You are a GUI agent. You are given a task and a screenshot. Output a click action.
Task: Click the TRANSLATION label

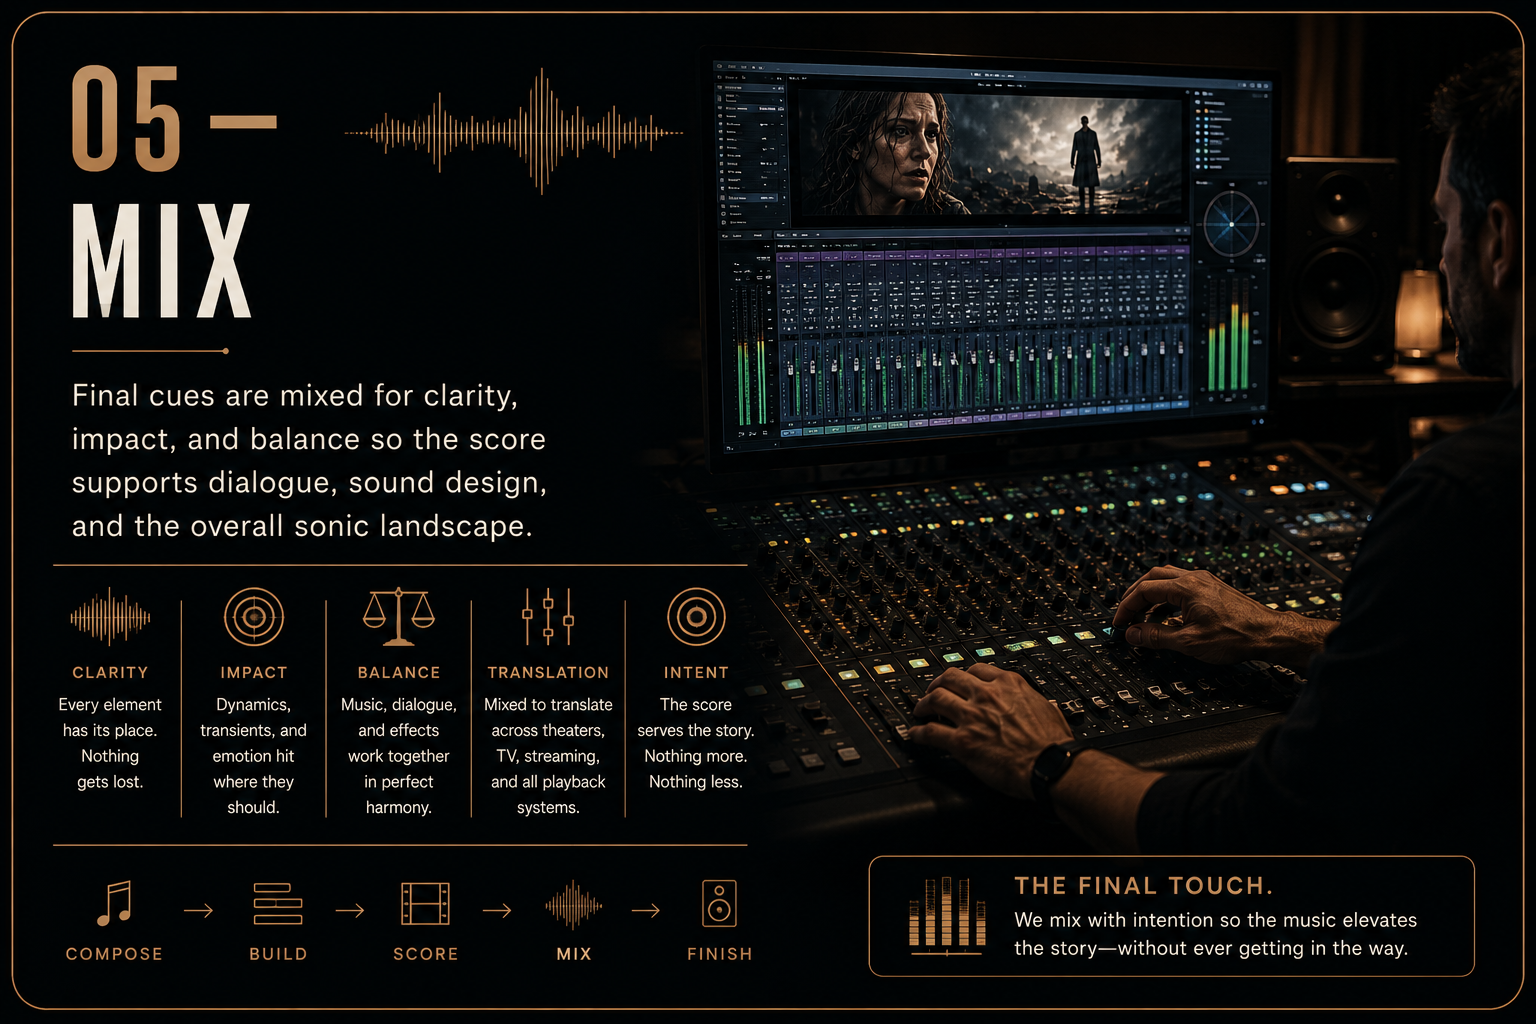tap(548, 673)
